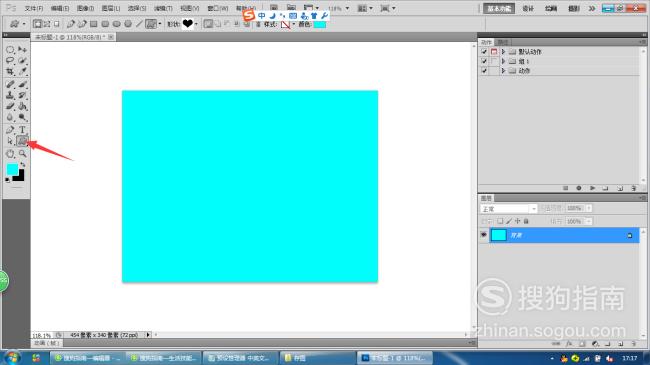This screenshot has height=365, width=650.
Task: Select the Hand tool
Action: 10,154
